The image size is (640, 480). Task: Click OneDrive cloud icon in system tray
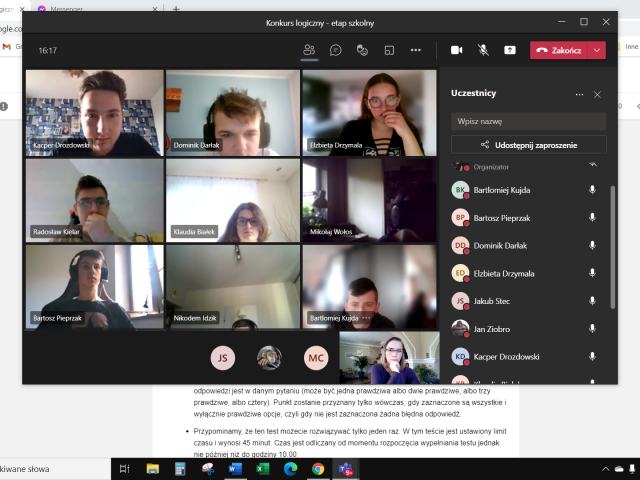click(619, 469)
